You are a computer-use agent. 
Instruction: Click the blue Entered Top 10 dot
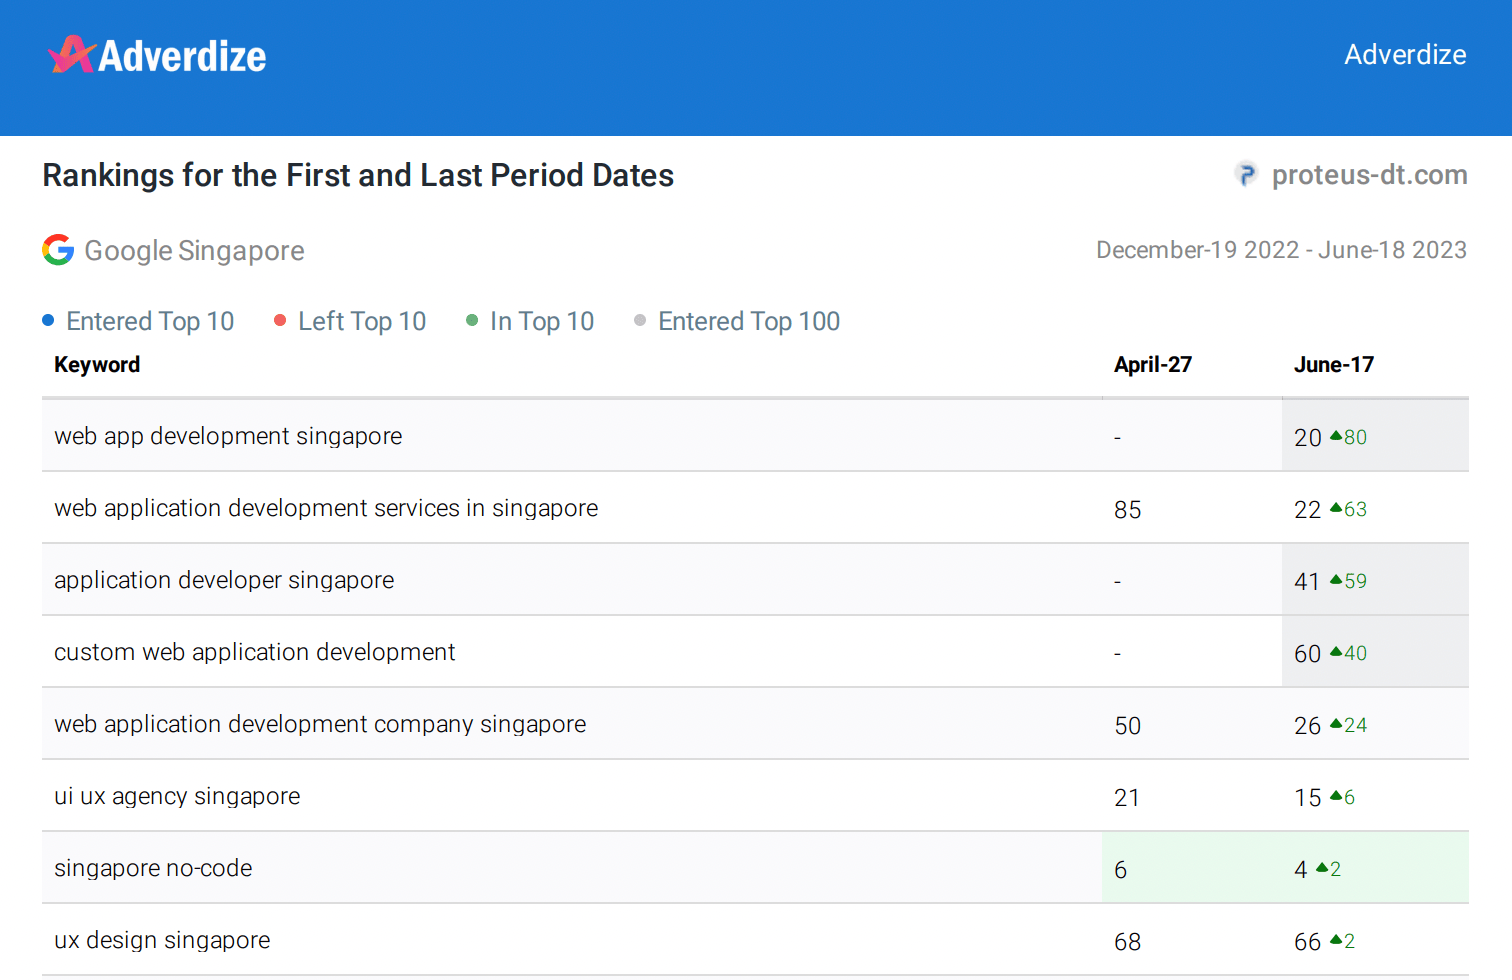[48, 321]
